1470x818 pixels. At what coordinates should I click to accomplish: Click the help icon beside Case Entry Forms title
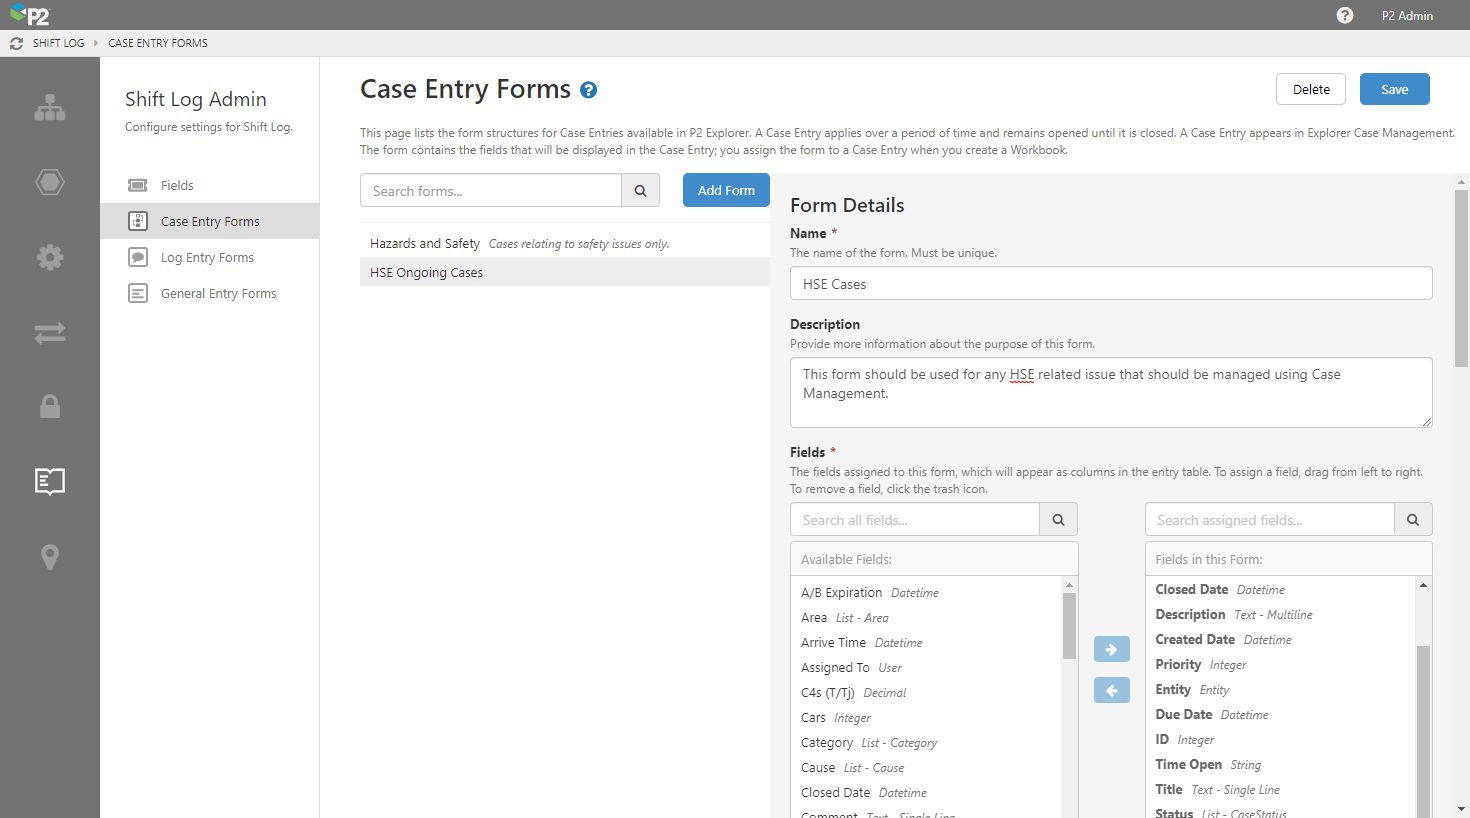coord(589,90)
